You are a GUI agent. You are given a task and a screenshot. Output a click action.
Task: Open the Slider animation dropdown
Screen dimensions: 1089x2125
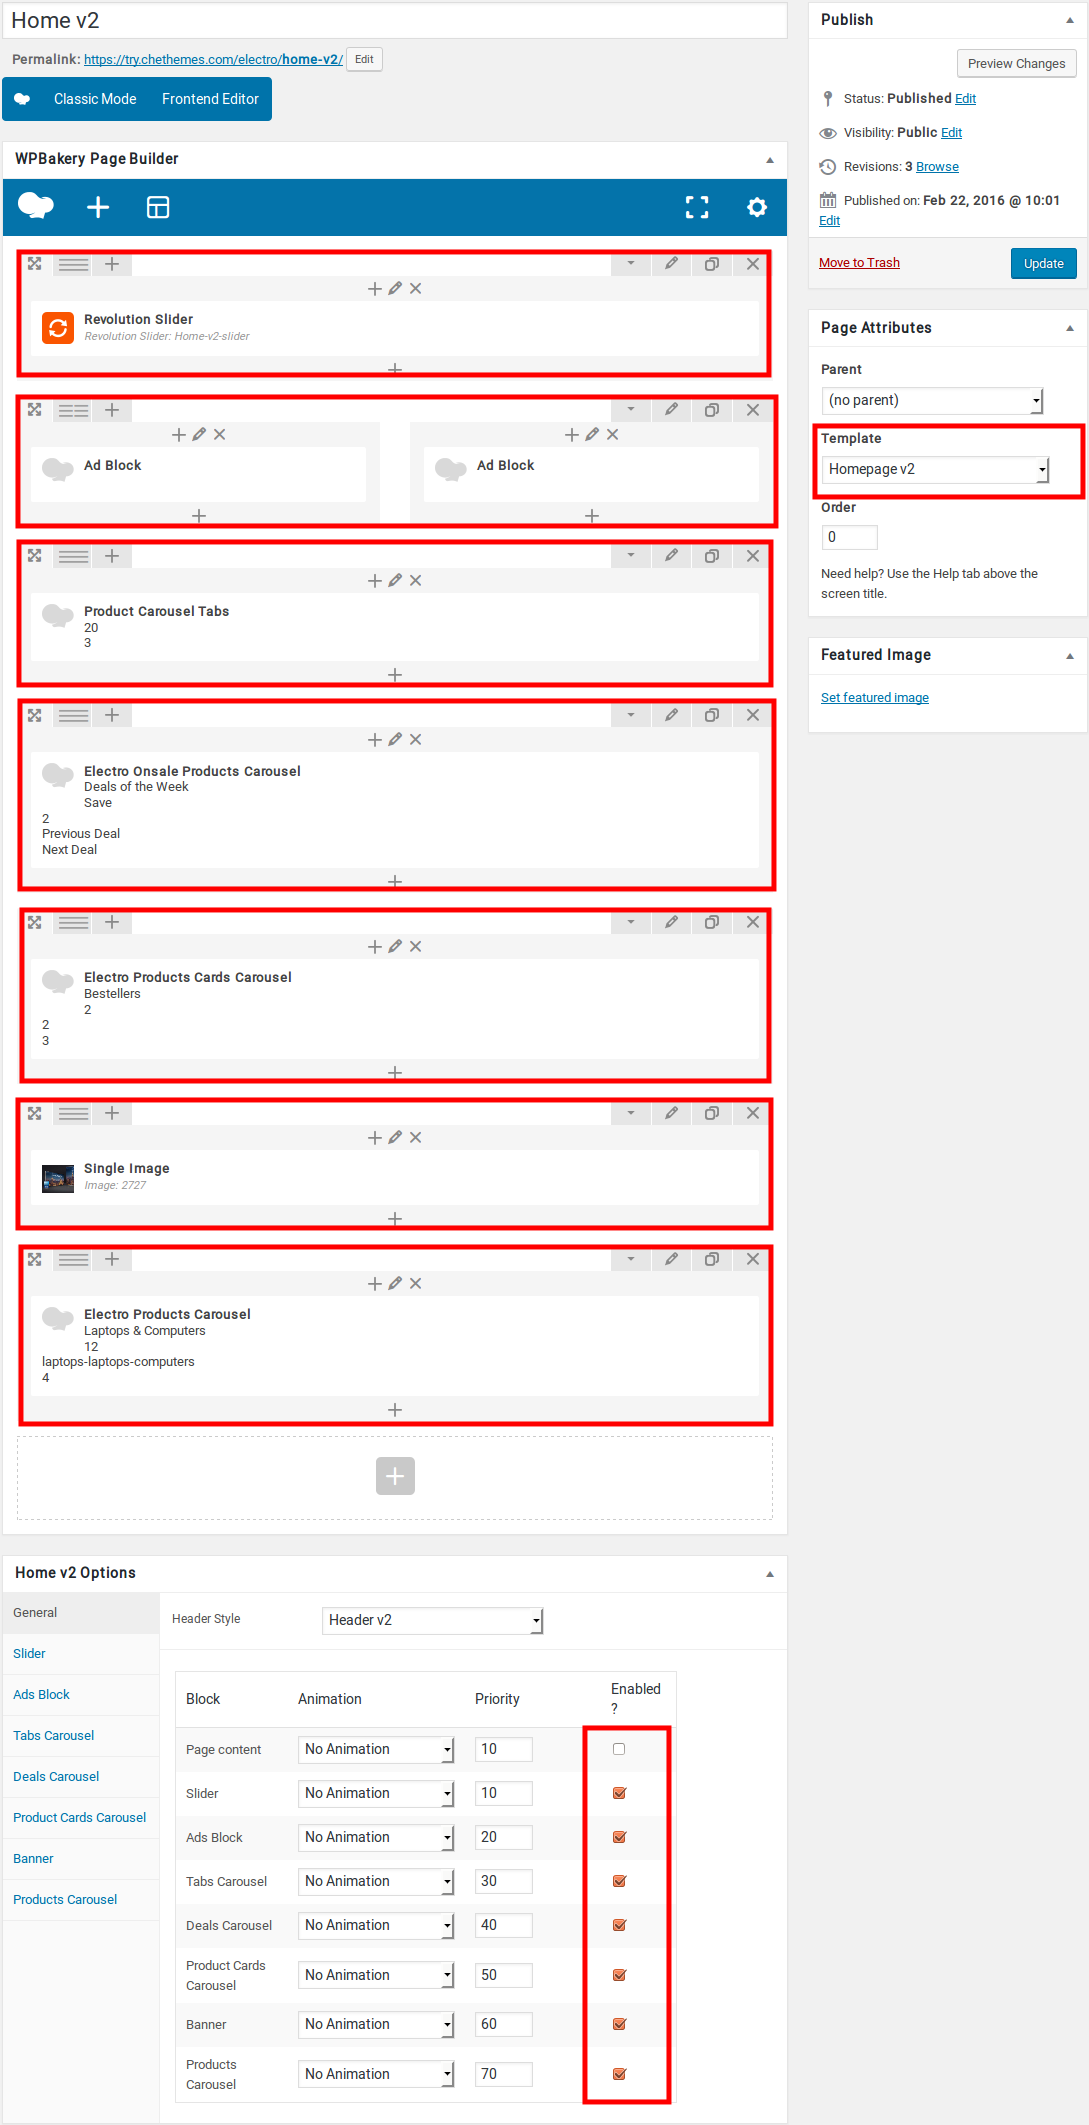(376, 1793)
